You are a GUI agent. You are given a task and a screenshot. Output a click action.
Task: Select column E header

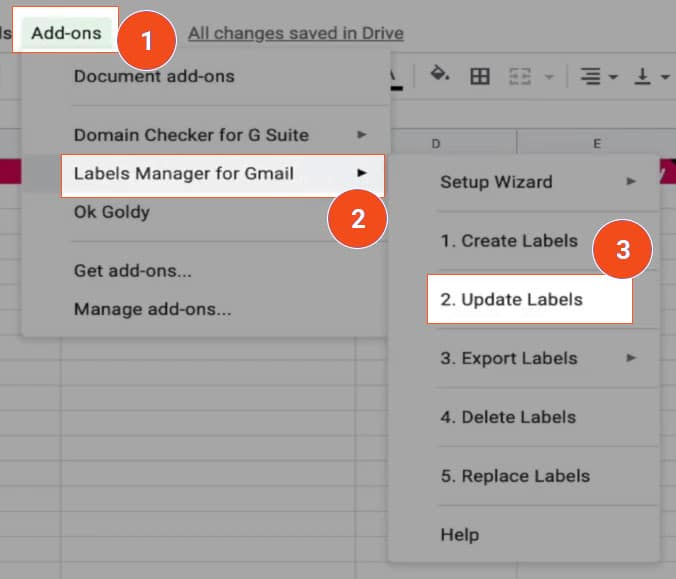coord(597,143)
